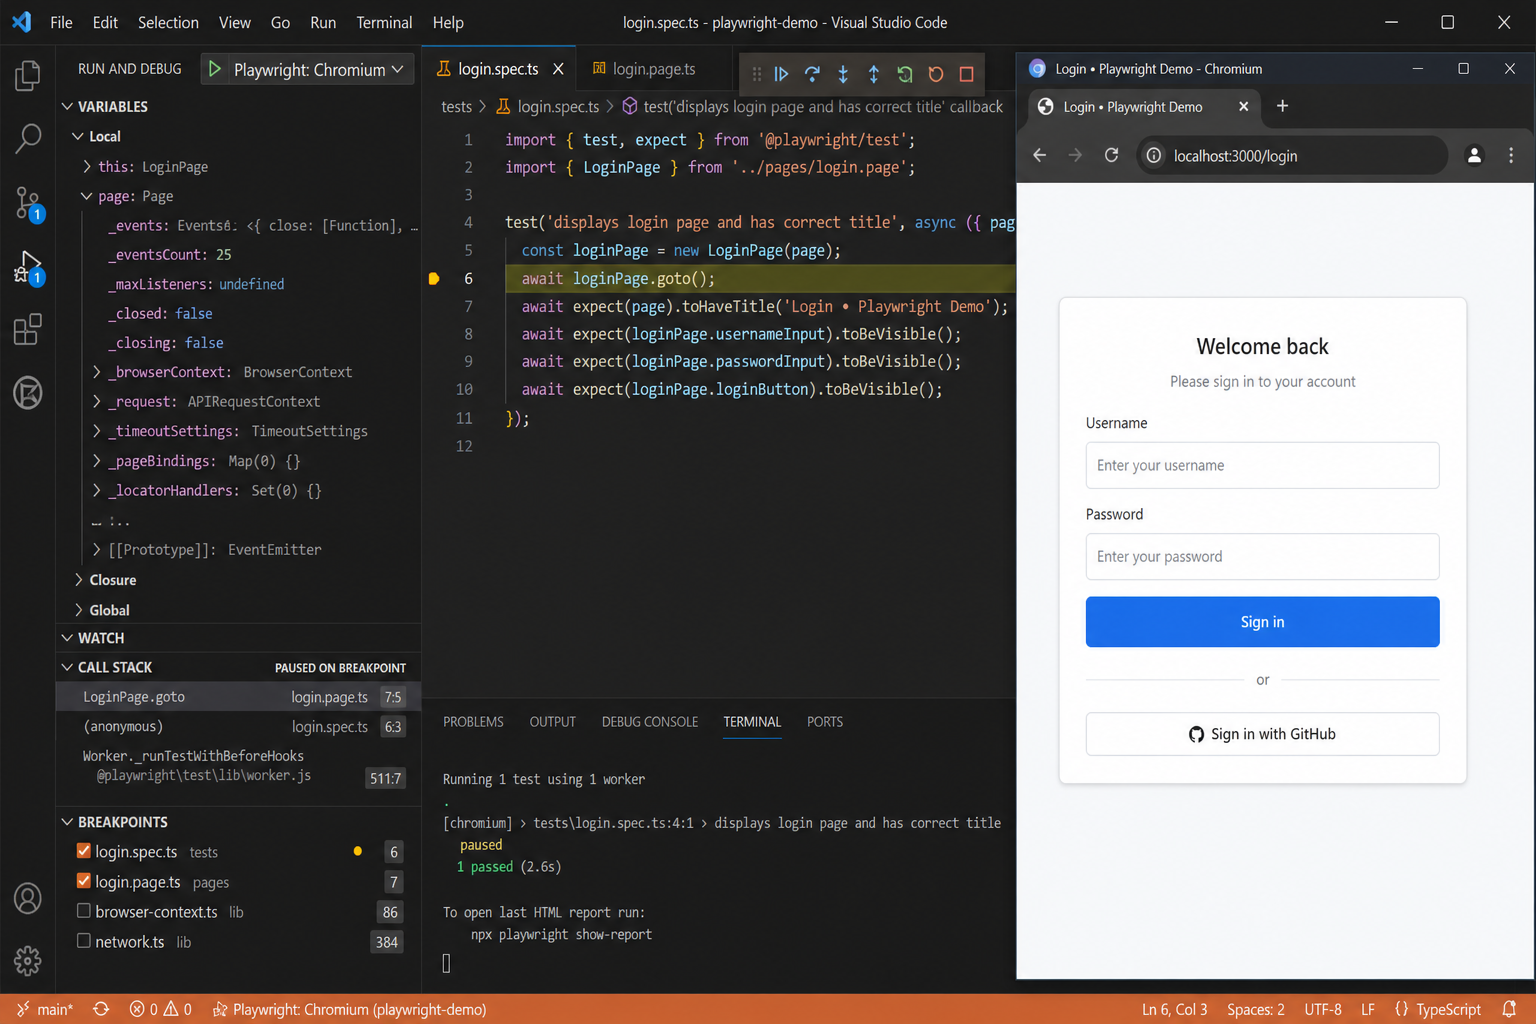Click Continue in debug toolbar

pos(781,74)
